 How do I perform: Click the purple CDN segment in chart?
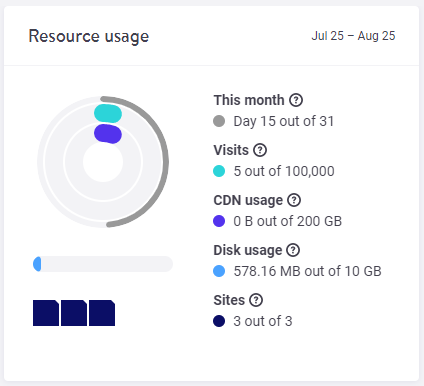(x=108, y=134)
